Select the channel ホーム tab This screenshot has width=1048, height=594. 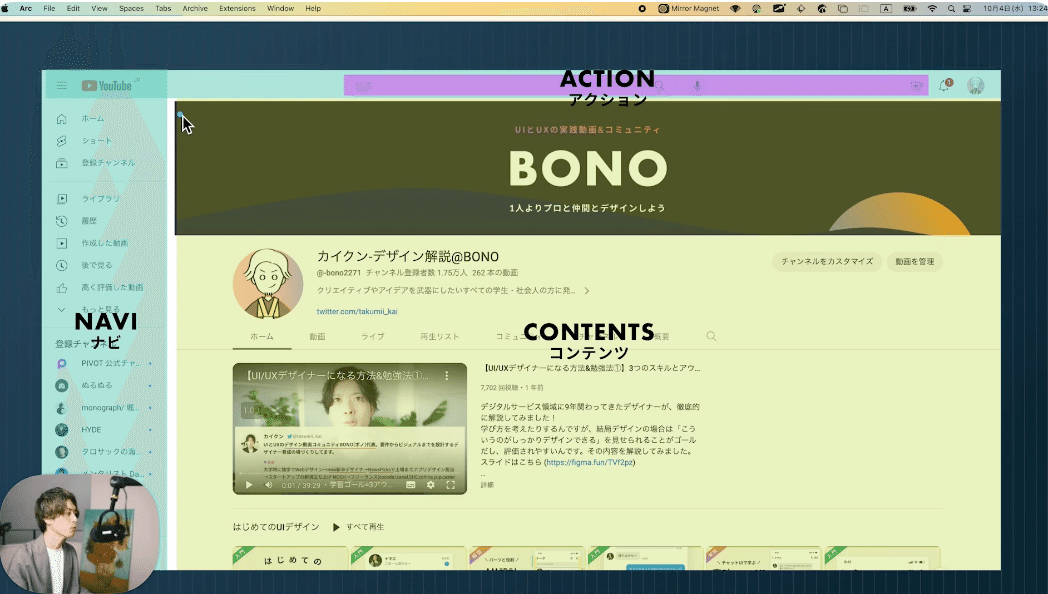click(x=262, y=337)
